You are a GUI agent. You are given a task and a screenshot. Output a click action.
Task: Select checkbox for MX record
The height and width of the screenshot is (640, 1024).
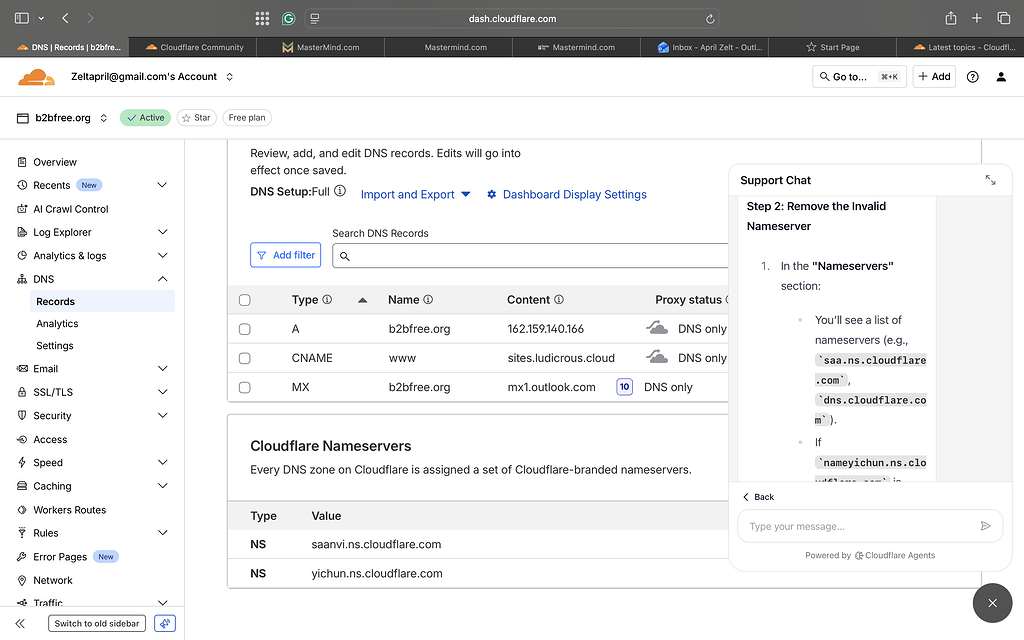tap(244, 388)
